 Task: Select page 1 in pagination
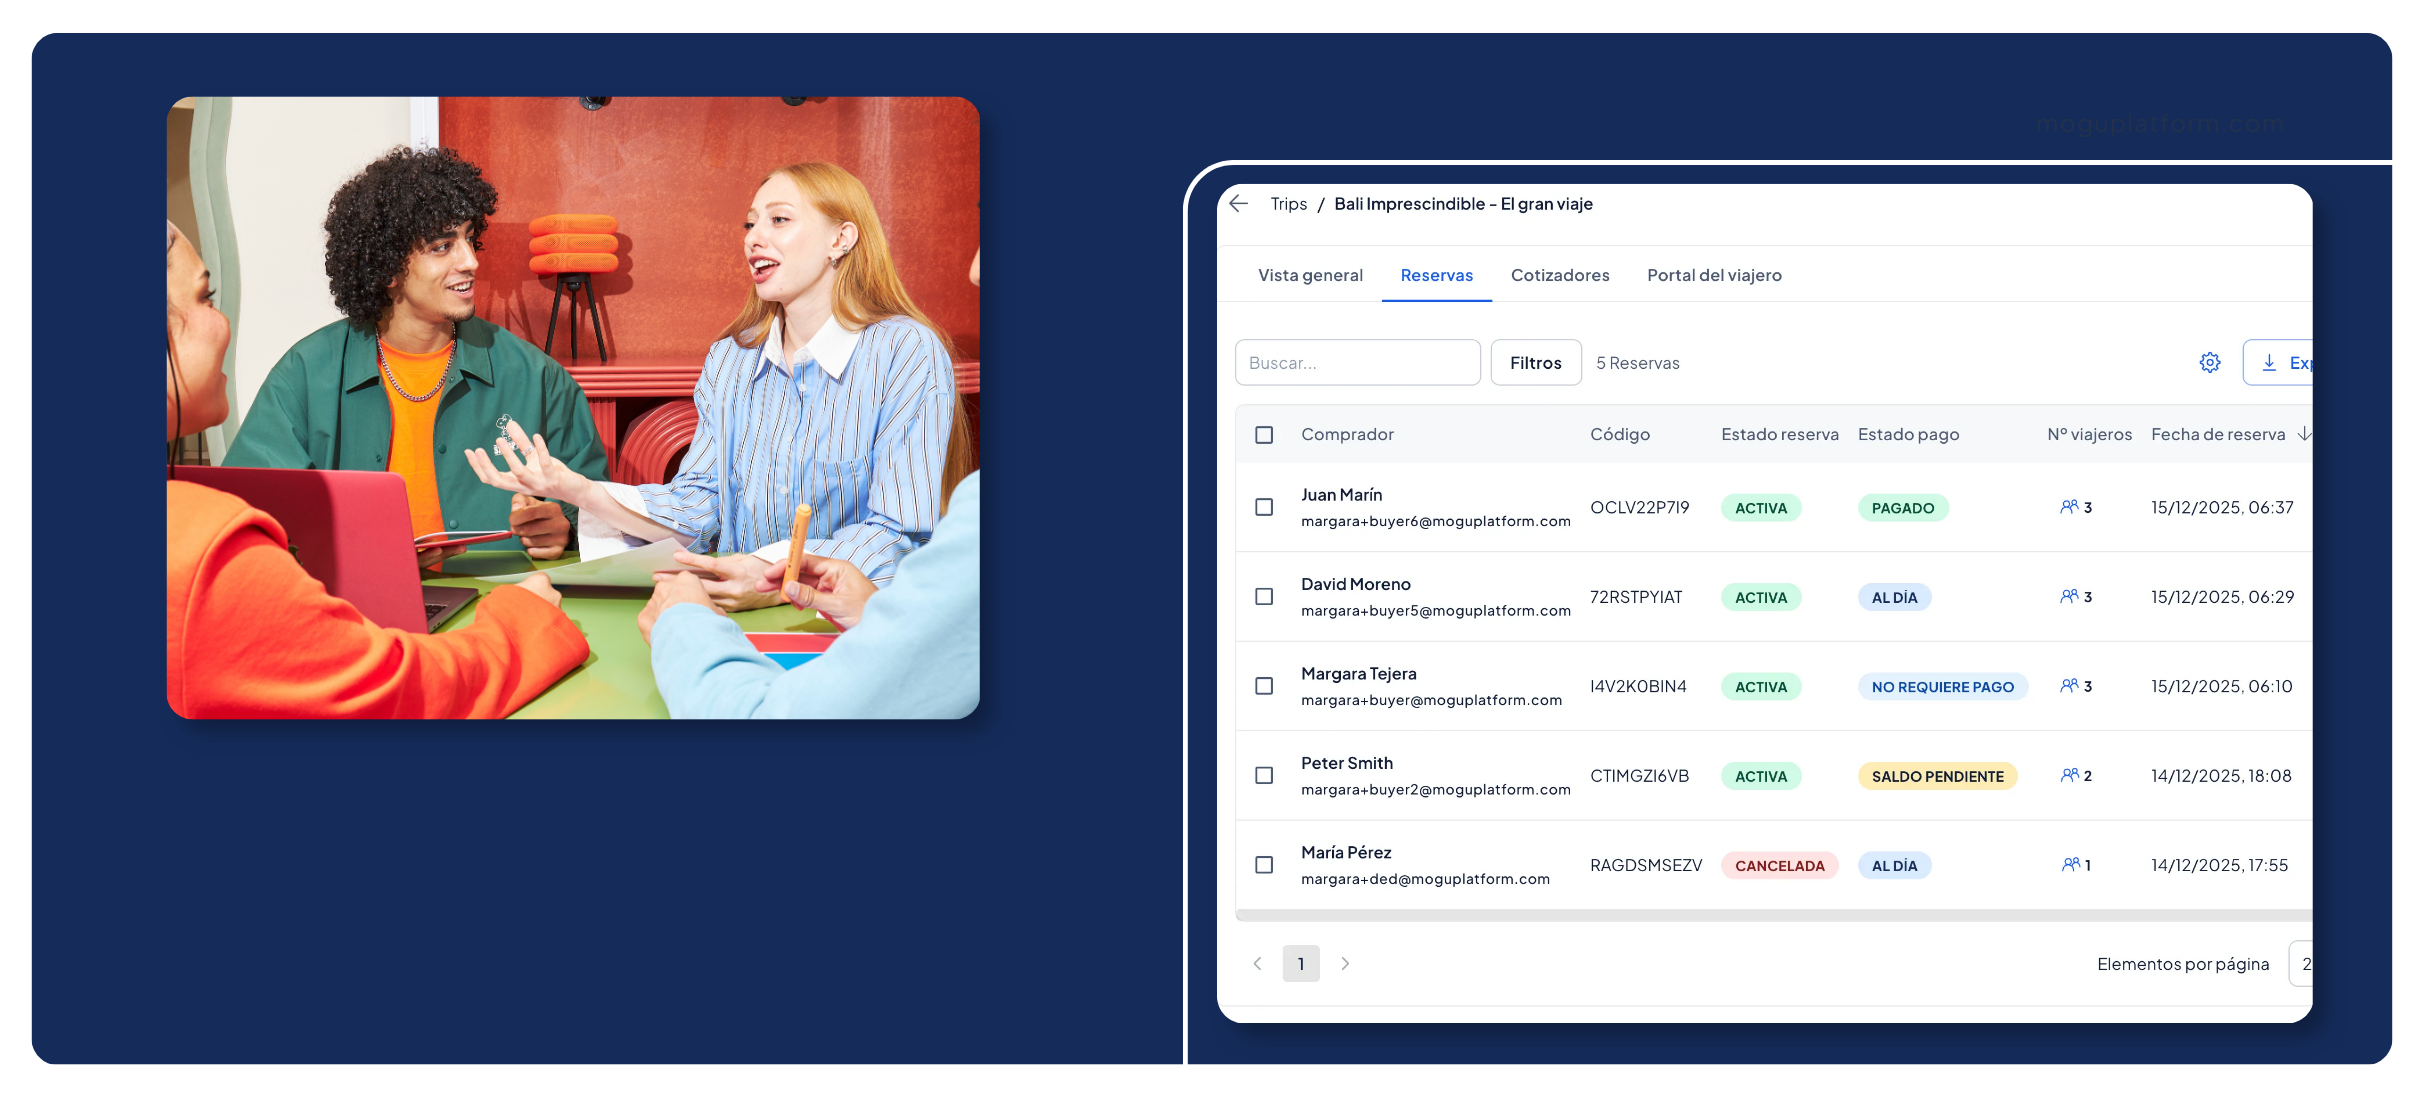coord(1301,963)
